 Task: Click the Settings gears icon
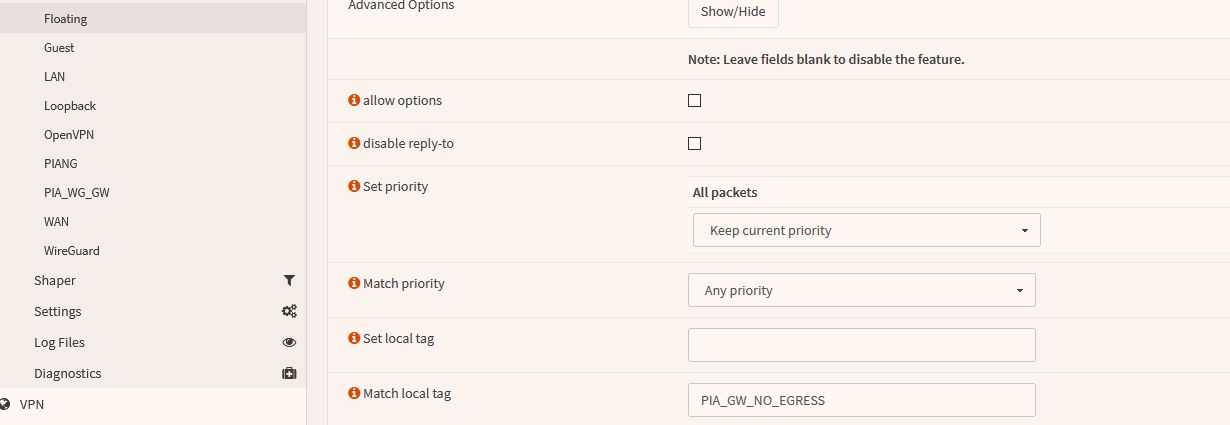click(289, 312)
